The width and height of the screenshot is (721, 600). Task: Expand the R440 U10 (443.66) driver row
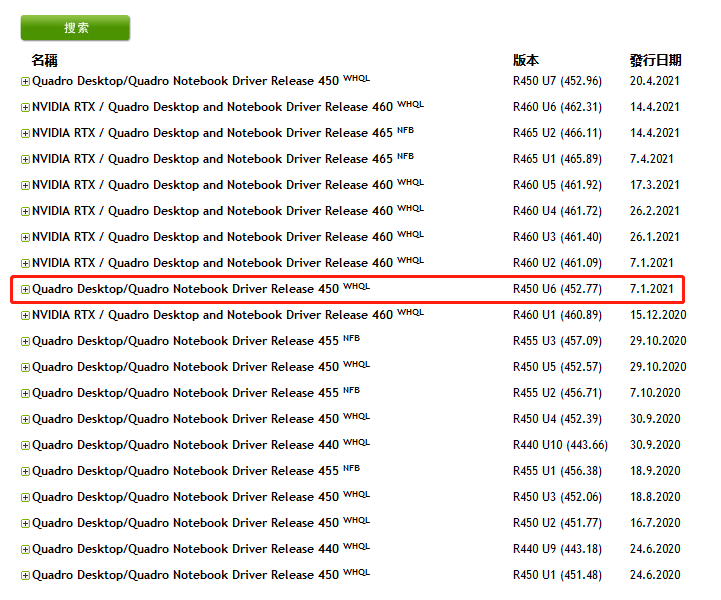[25, 446]
